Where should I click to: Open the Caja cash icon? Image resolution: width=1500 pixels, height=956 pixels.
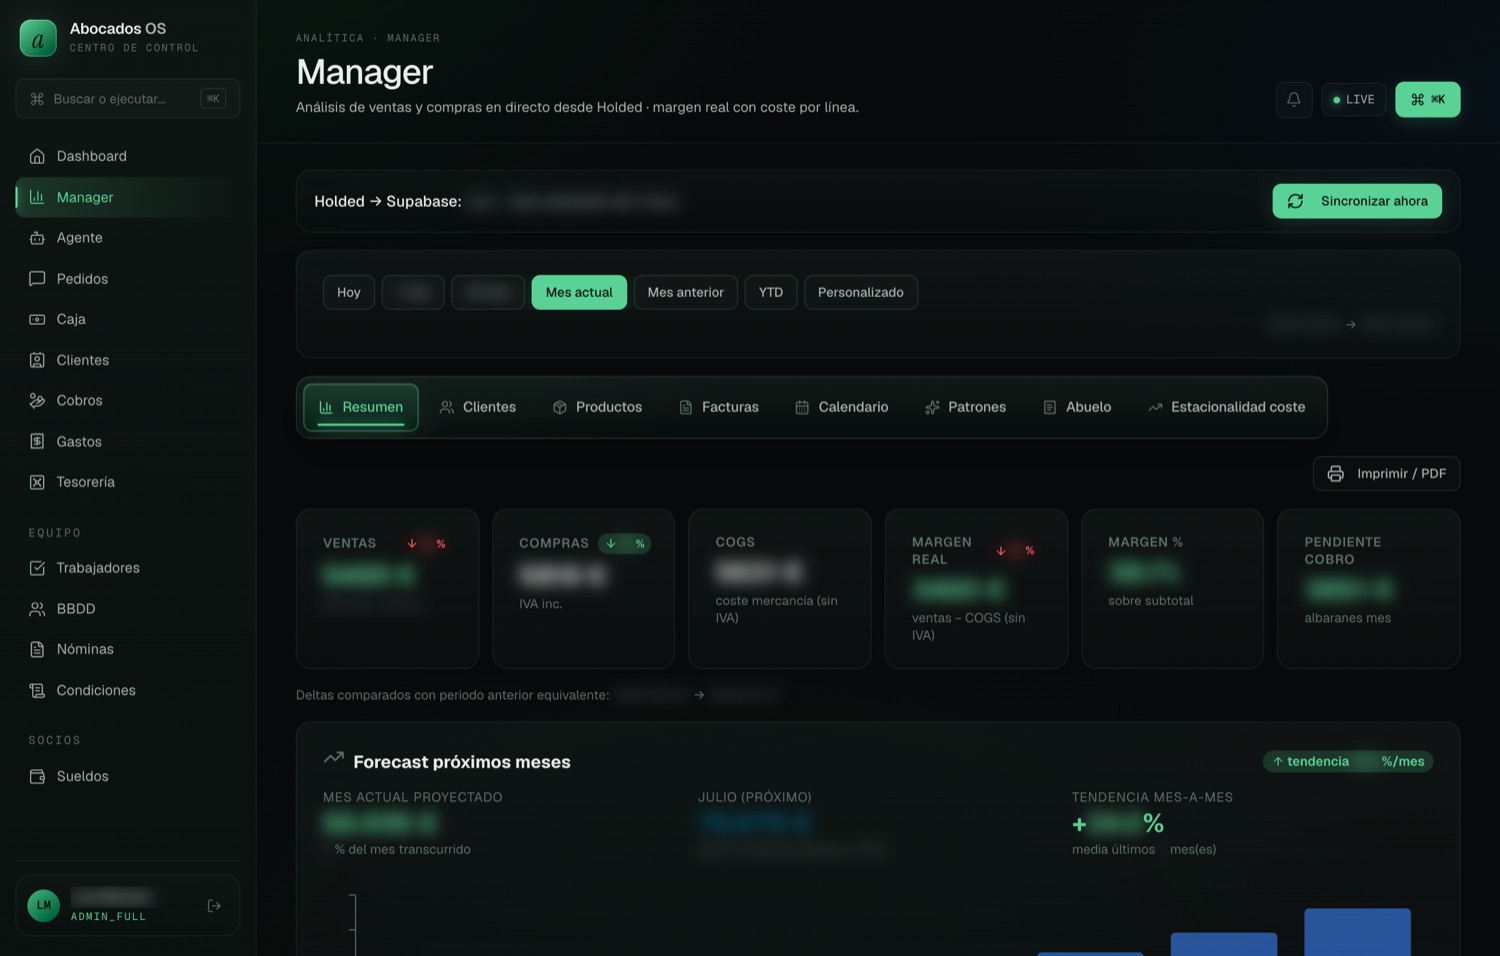point(37,319)
